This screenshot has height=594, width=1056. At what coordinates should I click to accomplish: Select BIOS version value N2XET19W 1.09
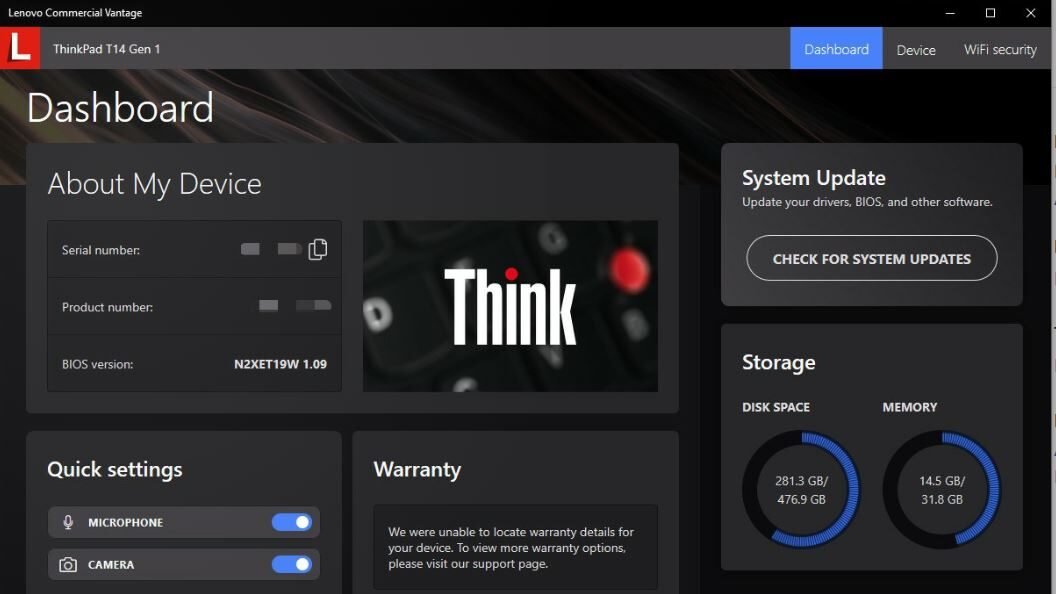pyautogui.click(x=280, y=364)
